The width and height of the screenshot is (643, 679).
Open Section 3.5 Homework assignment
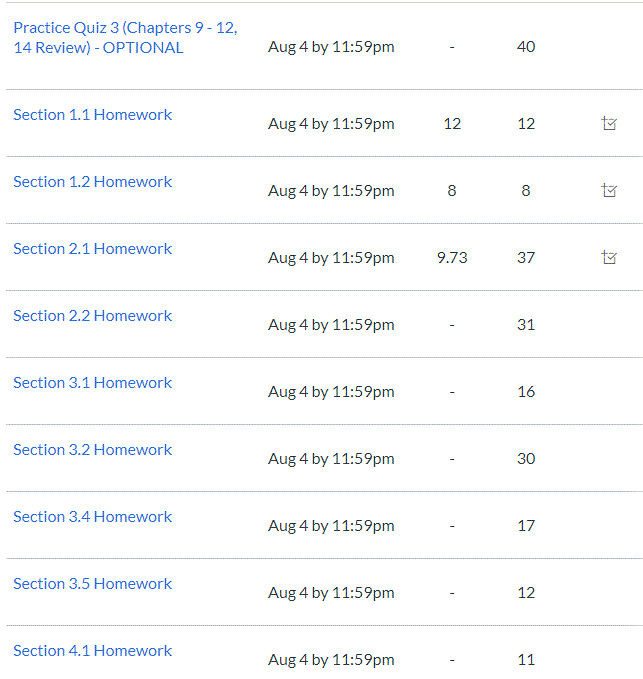pyautogui.click(x=93, y=584)
